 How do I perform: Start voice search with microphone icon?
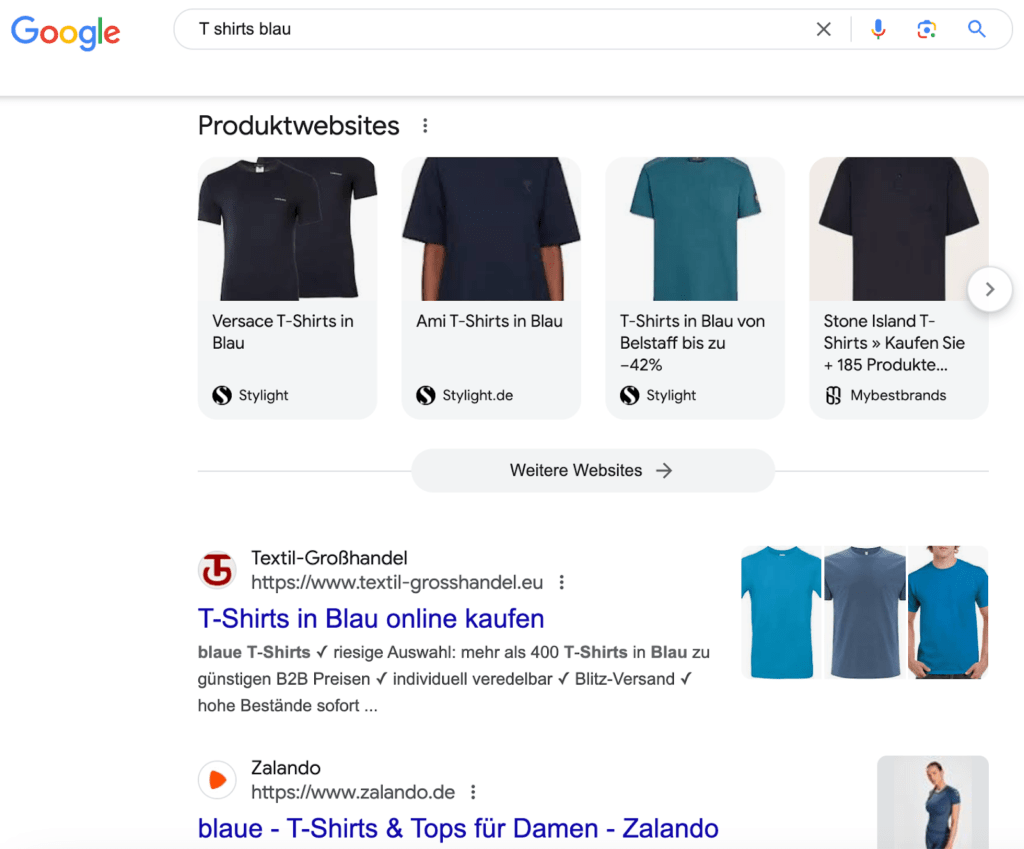tap(878, 30)
